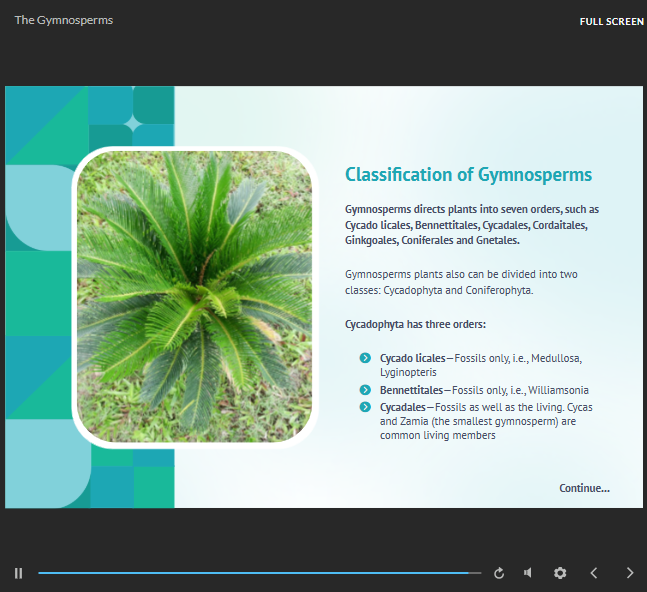Click the Continue... link
The height and width of the screenshot is (592, 647).
tap(584, 488)
